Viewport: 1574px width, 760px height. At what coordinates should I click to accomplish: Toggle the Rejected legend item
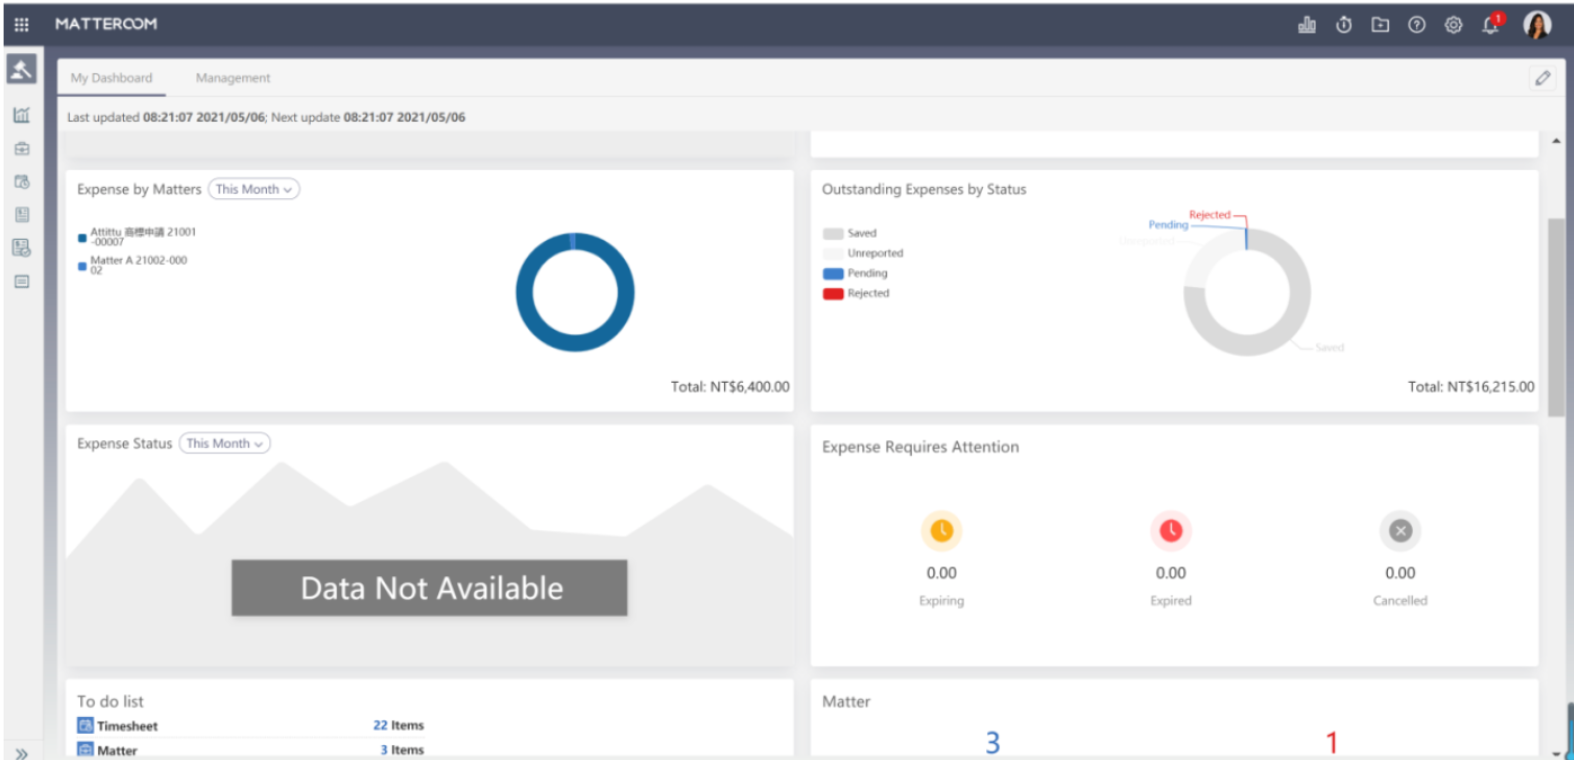pos(856,293)
